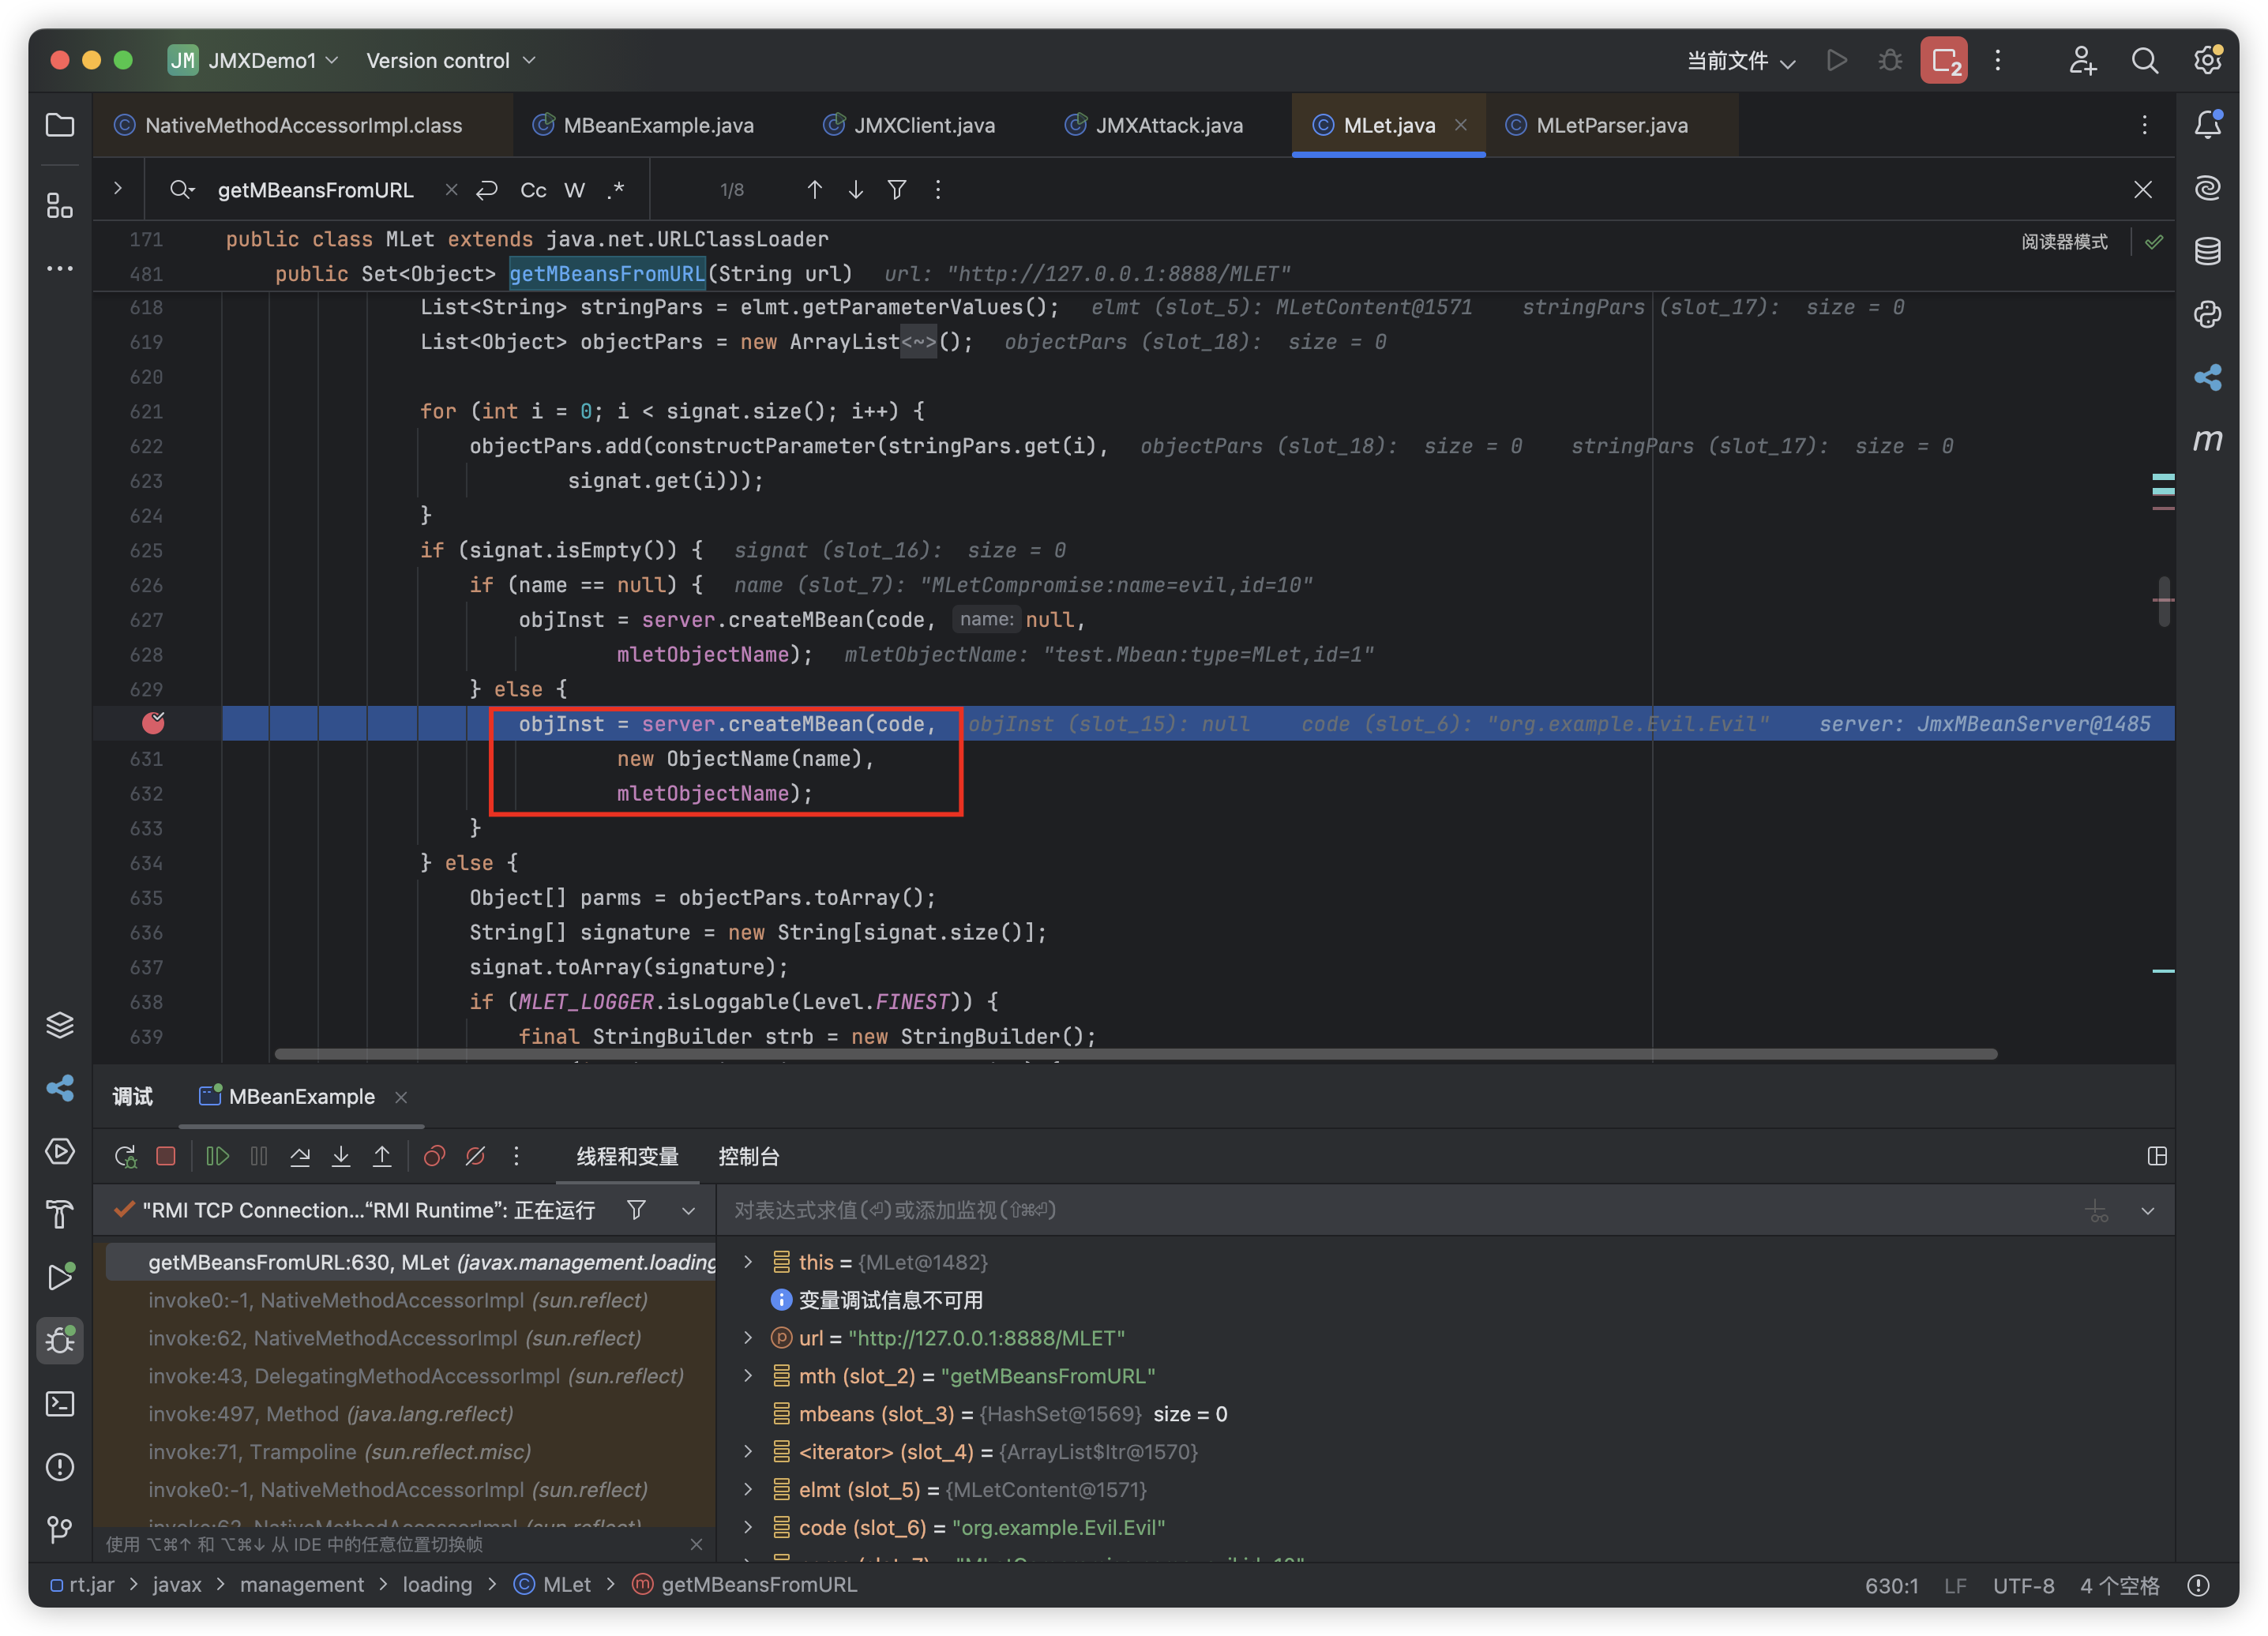Open thread selector dropdown arrow
2268x1636 pixels.
click(688, 1211)
